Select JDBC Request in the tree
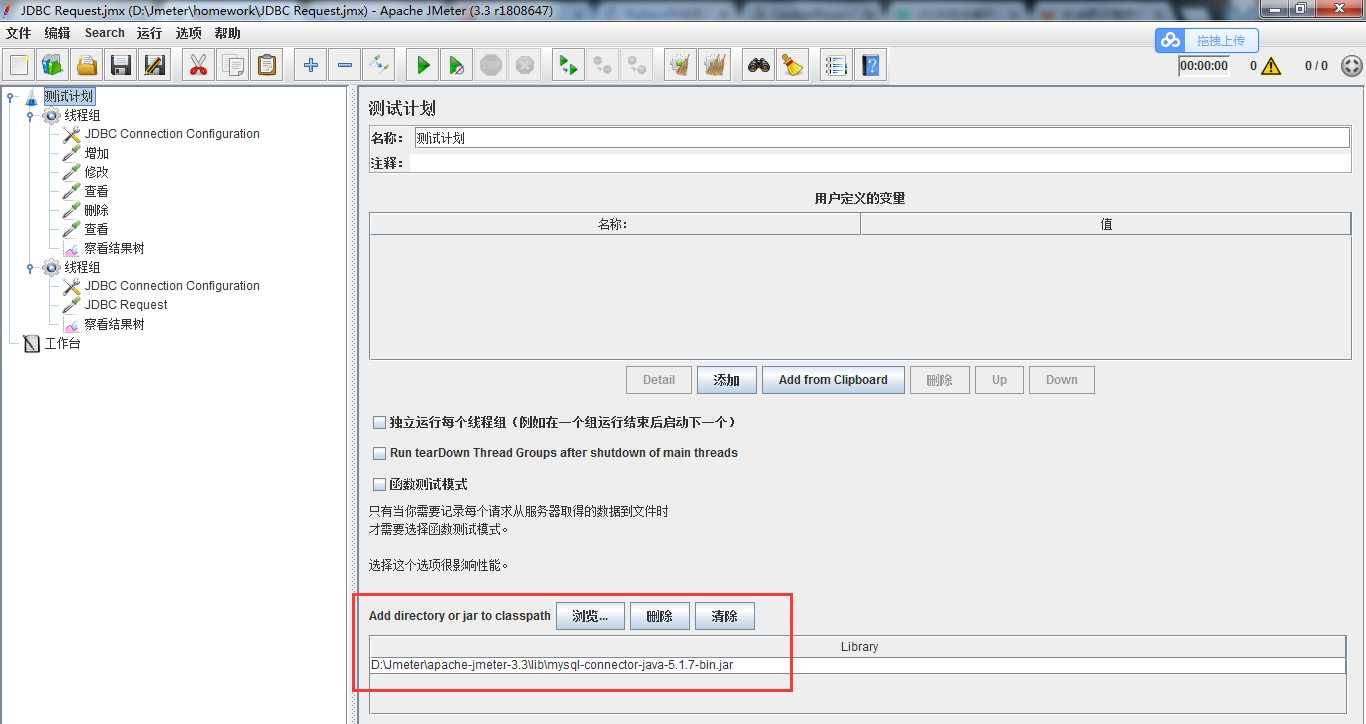This screenshot has height=724, width=1366. coord(126,305)
